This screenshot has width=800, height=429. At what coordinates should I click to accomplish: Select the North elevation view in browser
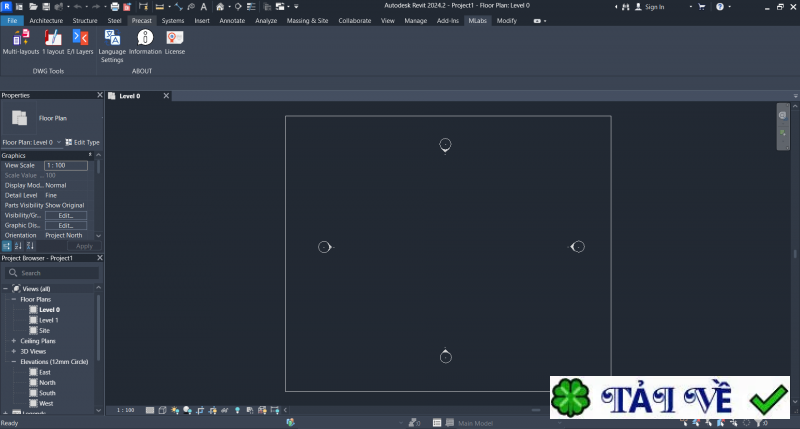point(47,382)
